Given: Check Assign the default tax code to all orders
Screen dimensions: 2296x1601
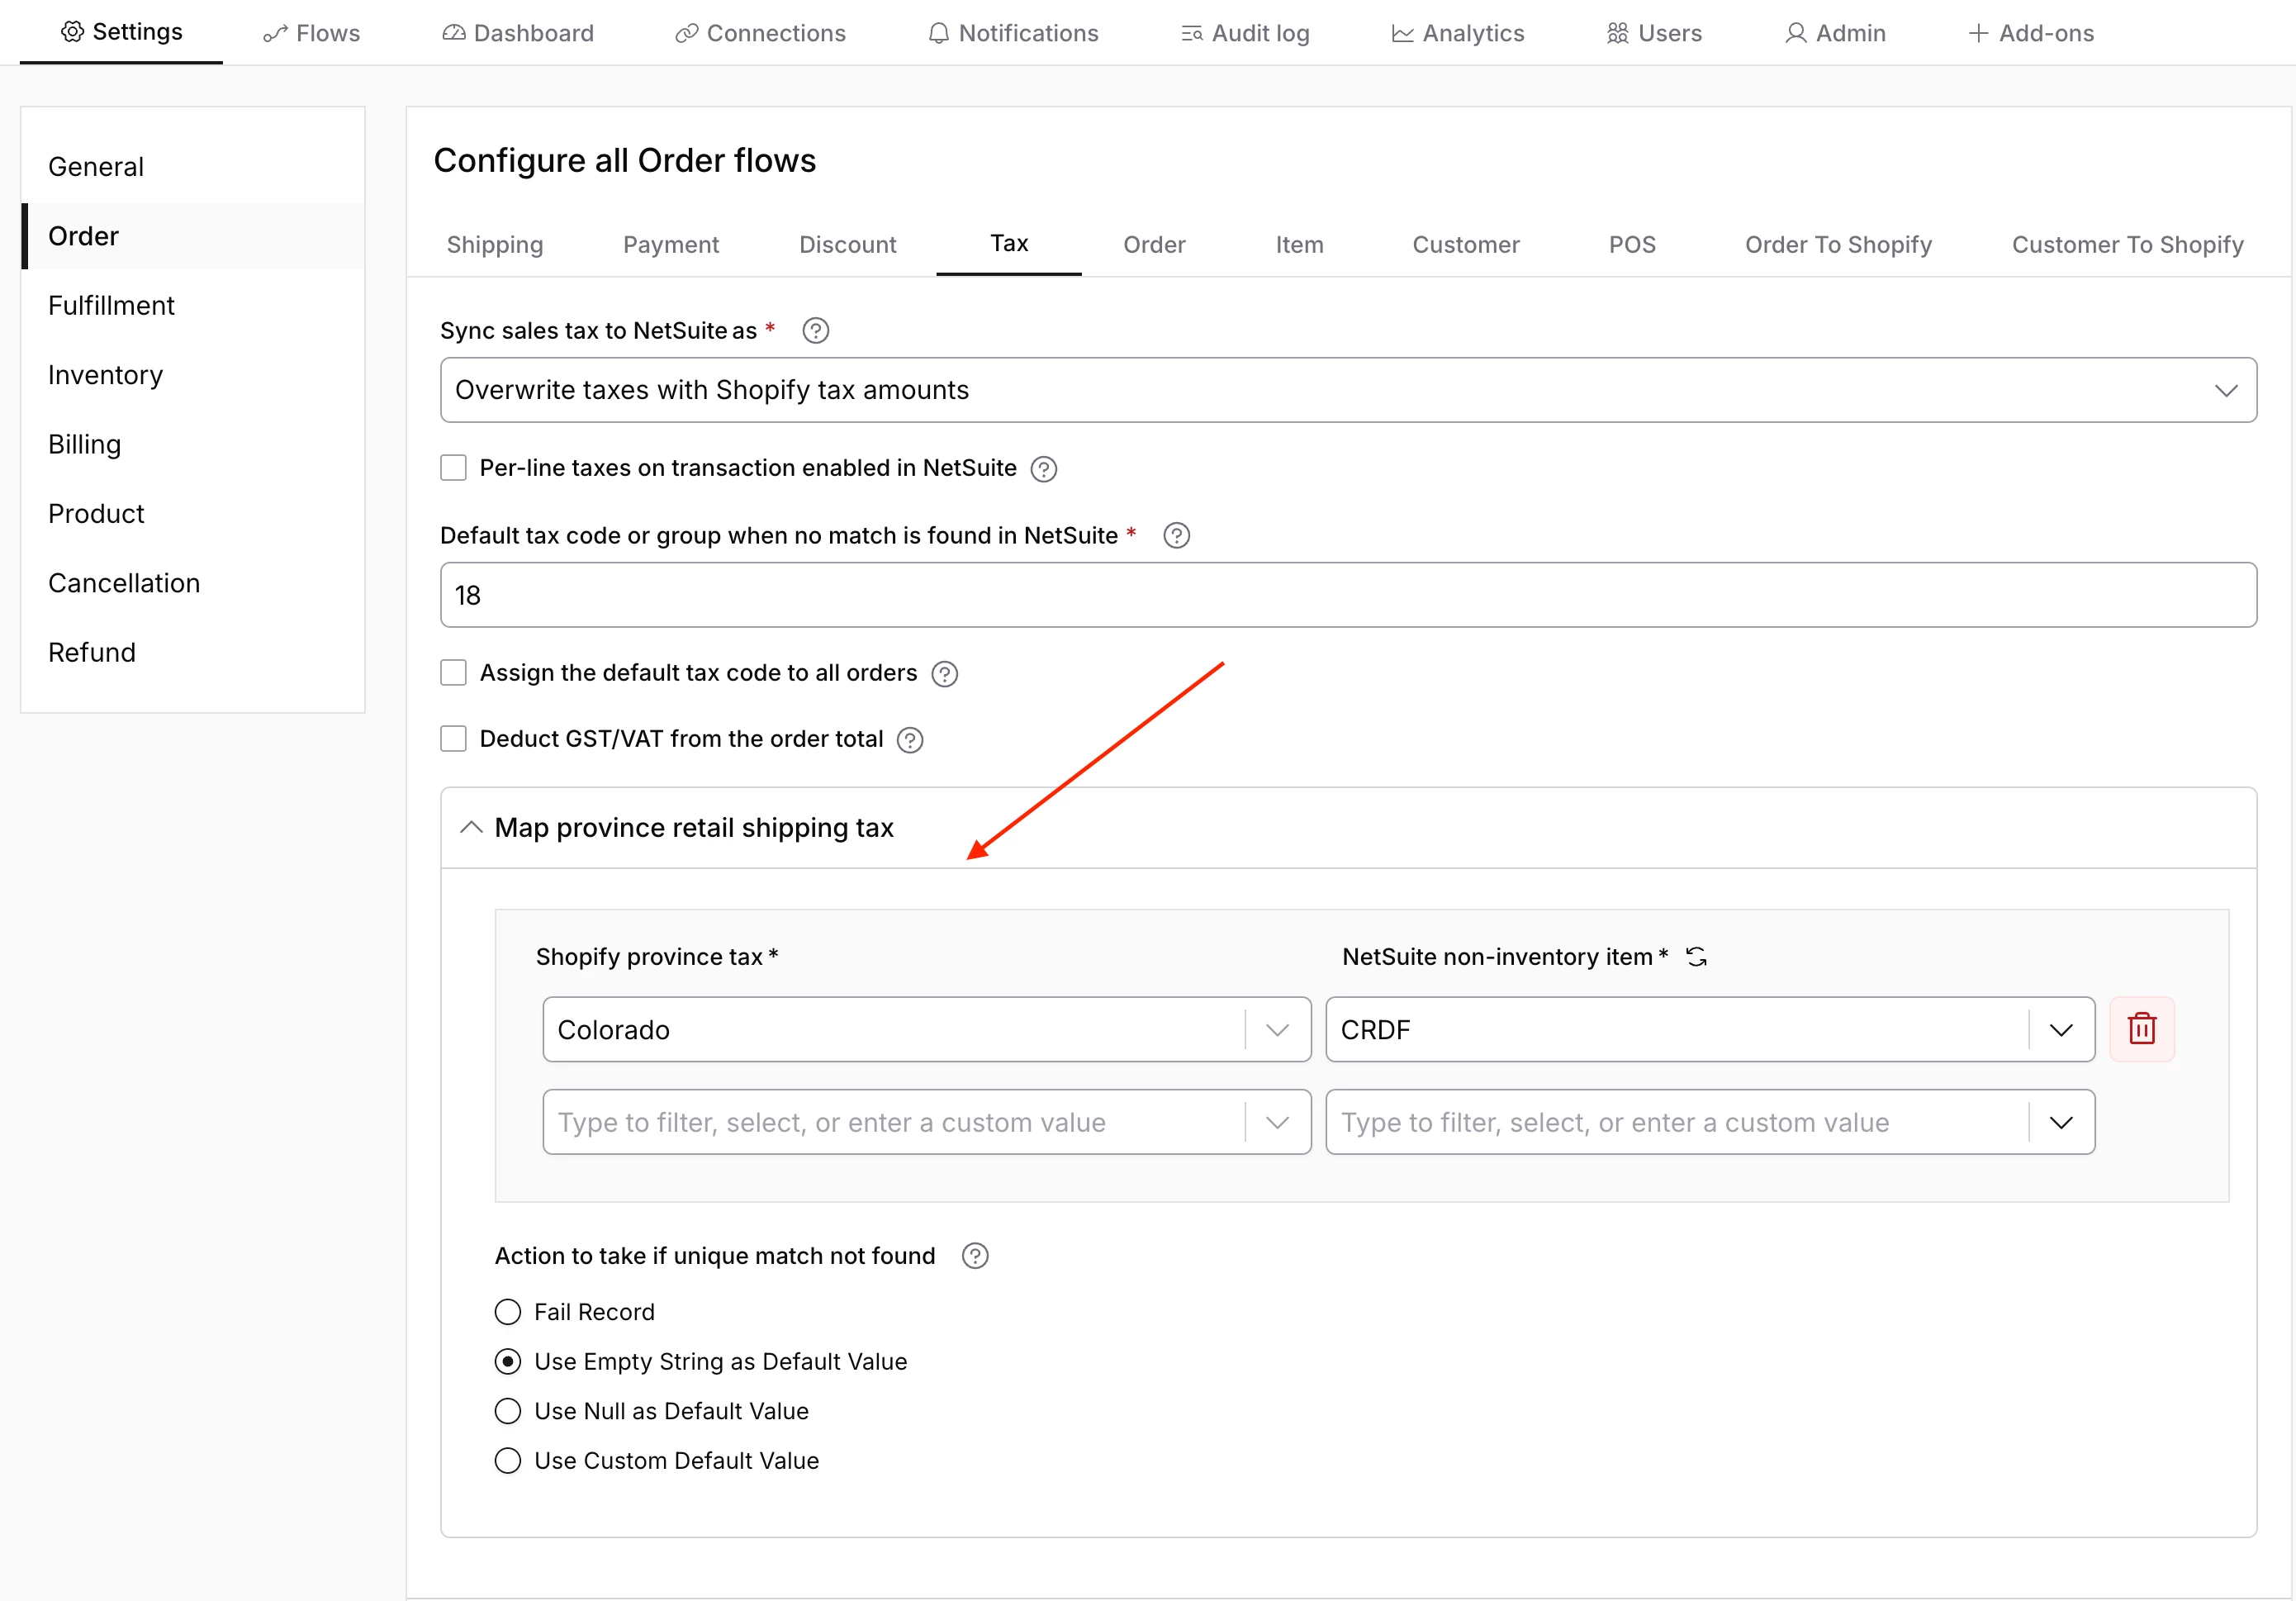Looking at the screenshot, I should pos(454,673).
